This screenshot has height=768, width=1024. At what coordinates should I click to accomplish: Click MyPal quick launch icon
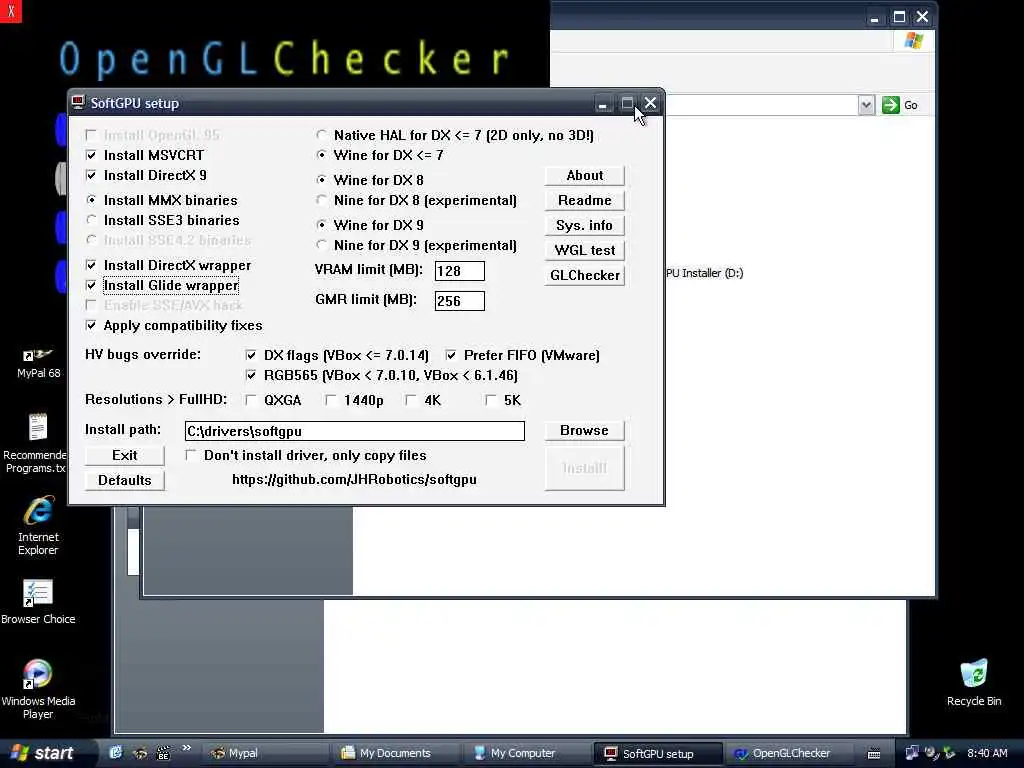point(140,753)
